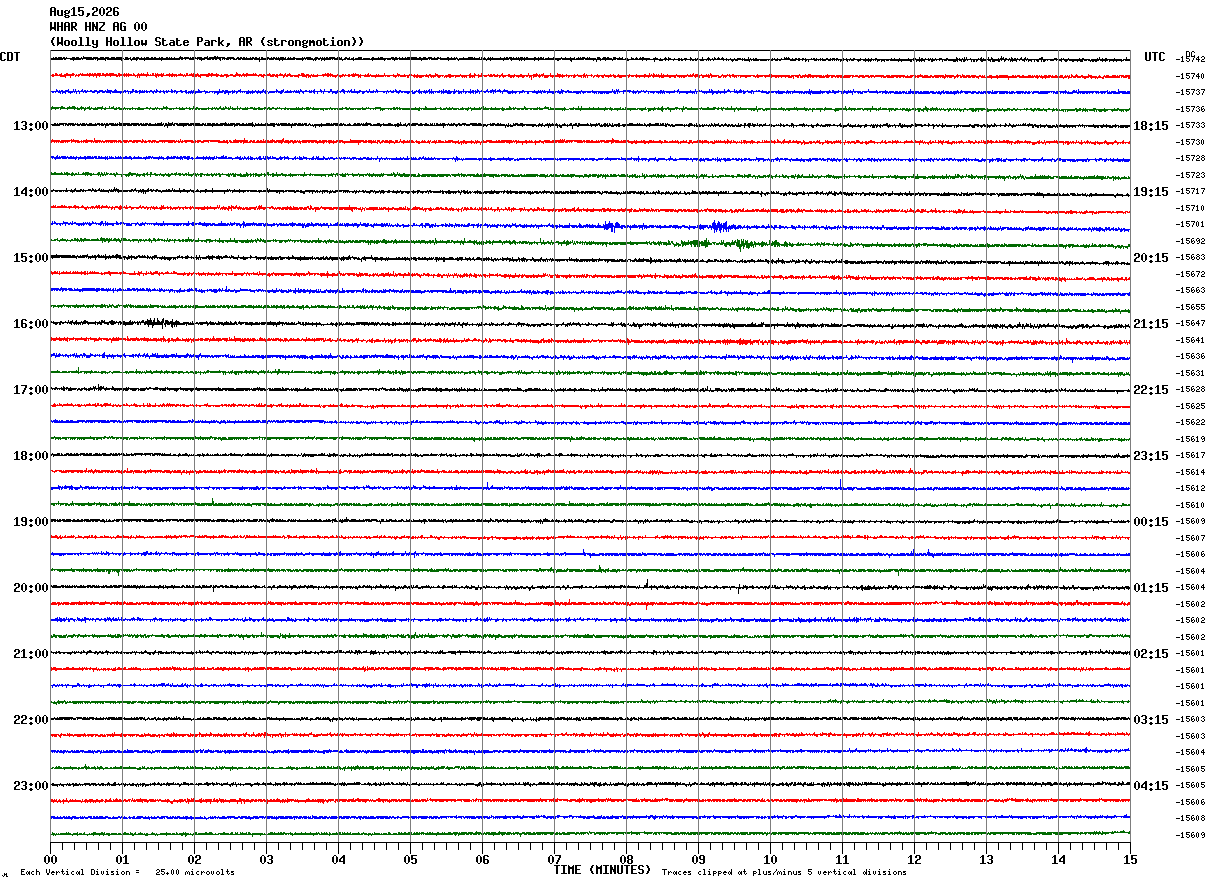Click the 00:15 UTC time label

[1150, 522]
